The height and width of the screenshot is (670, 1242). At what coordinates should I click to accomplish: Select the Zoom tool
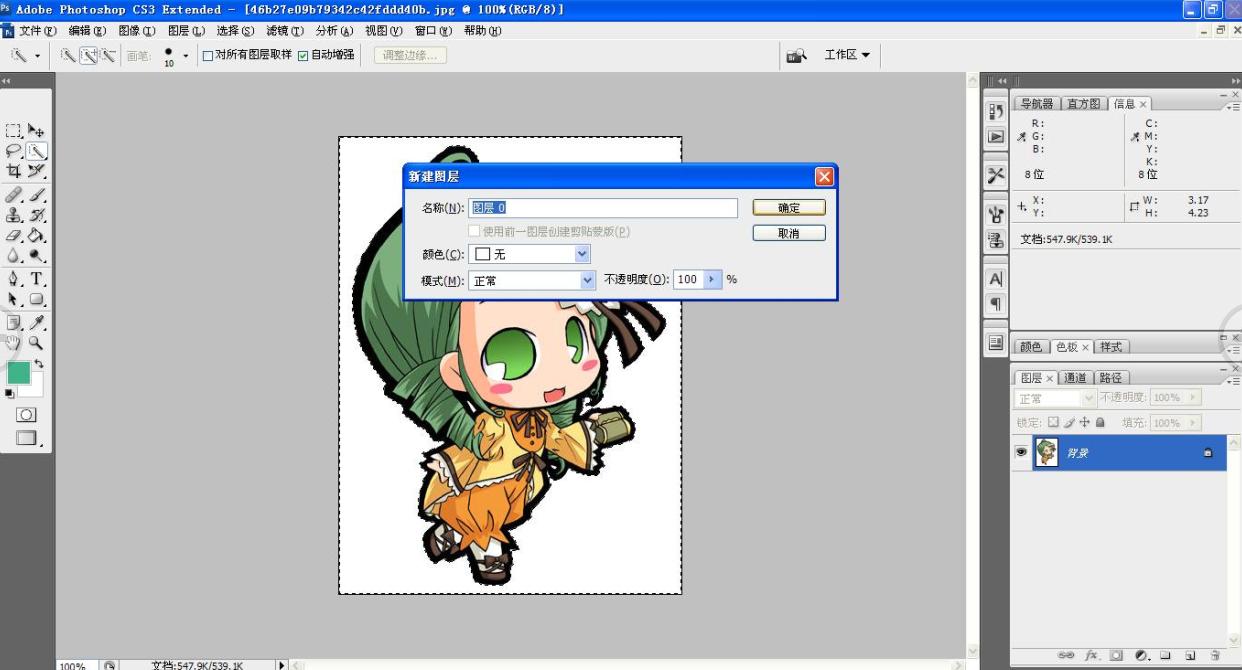click(x=36, y=342)
